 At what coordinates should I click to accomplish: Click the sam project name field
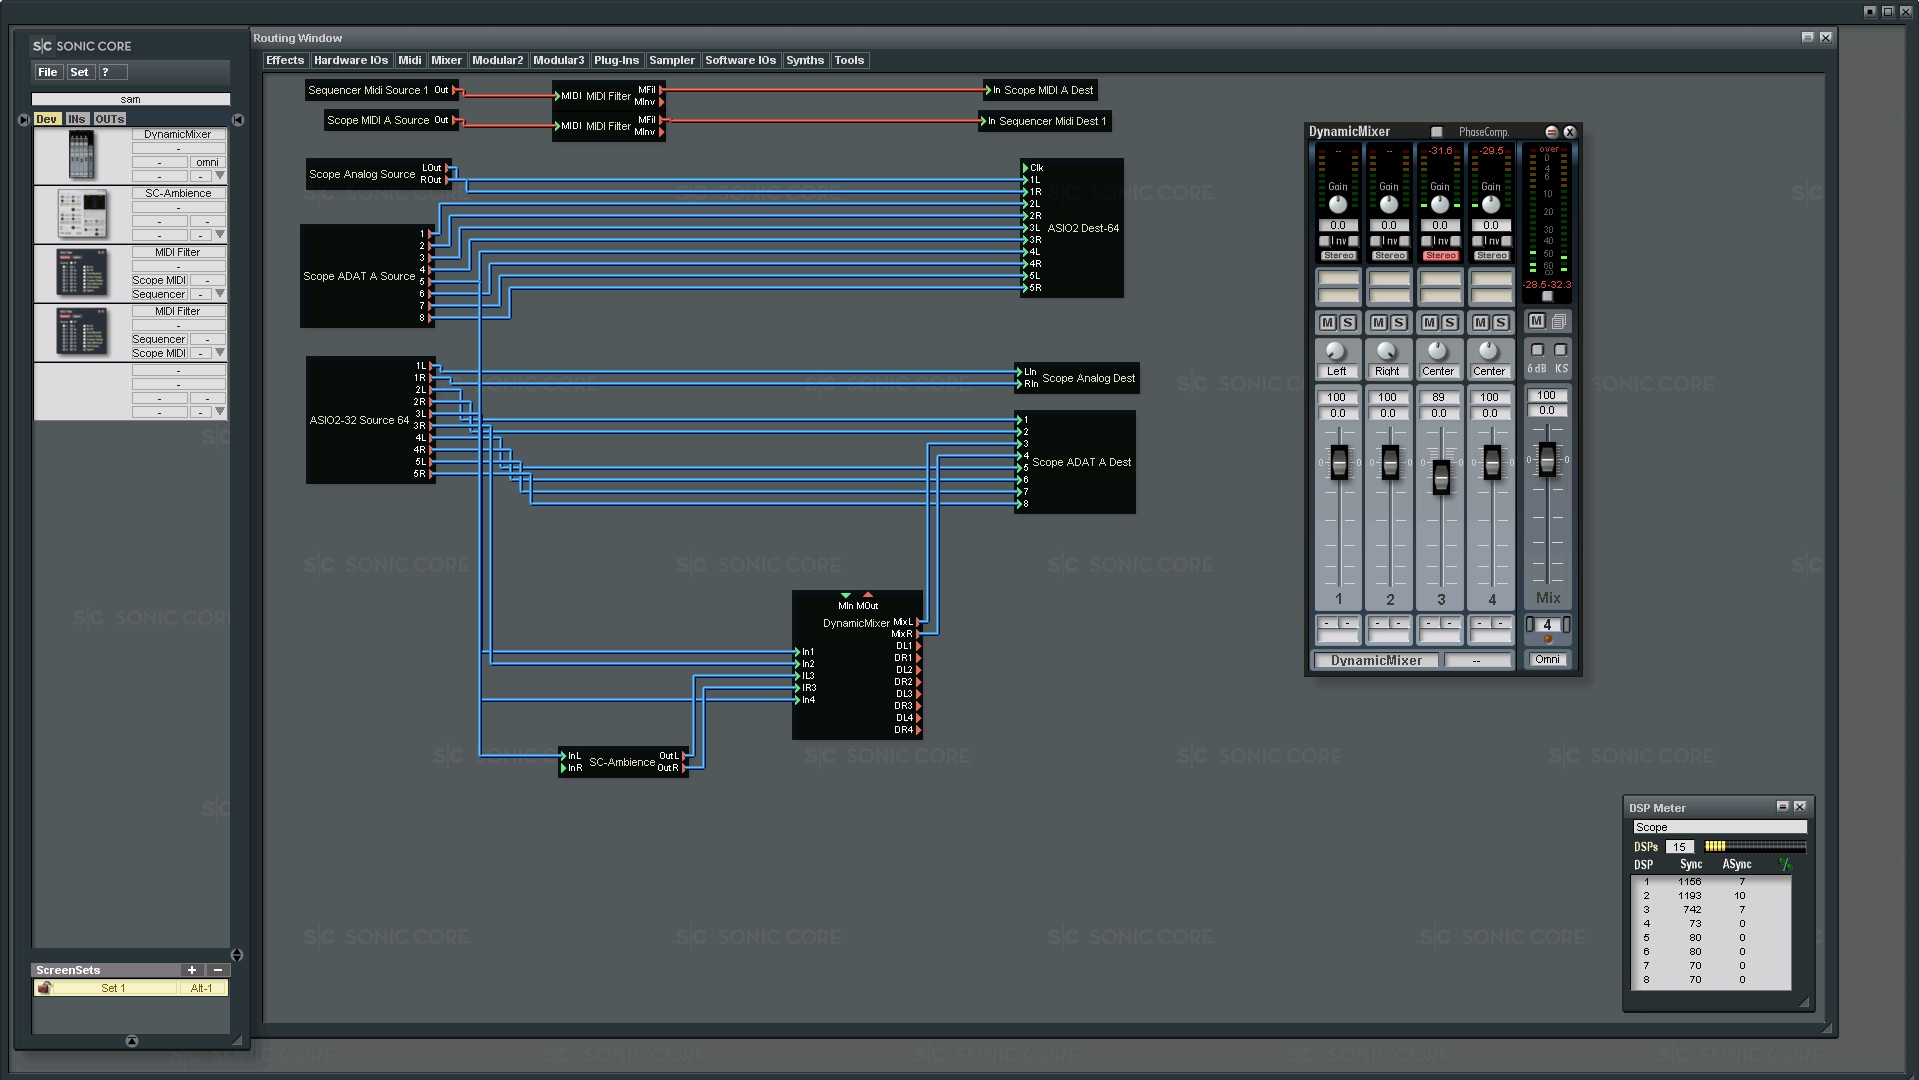(131, 100)
